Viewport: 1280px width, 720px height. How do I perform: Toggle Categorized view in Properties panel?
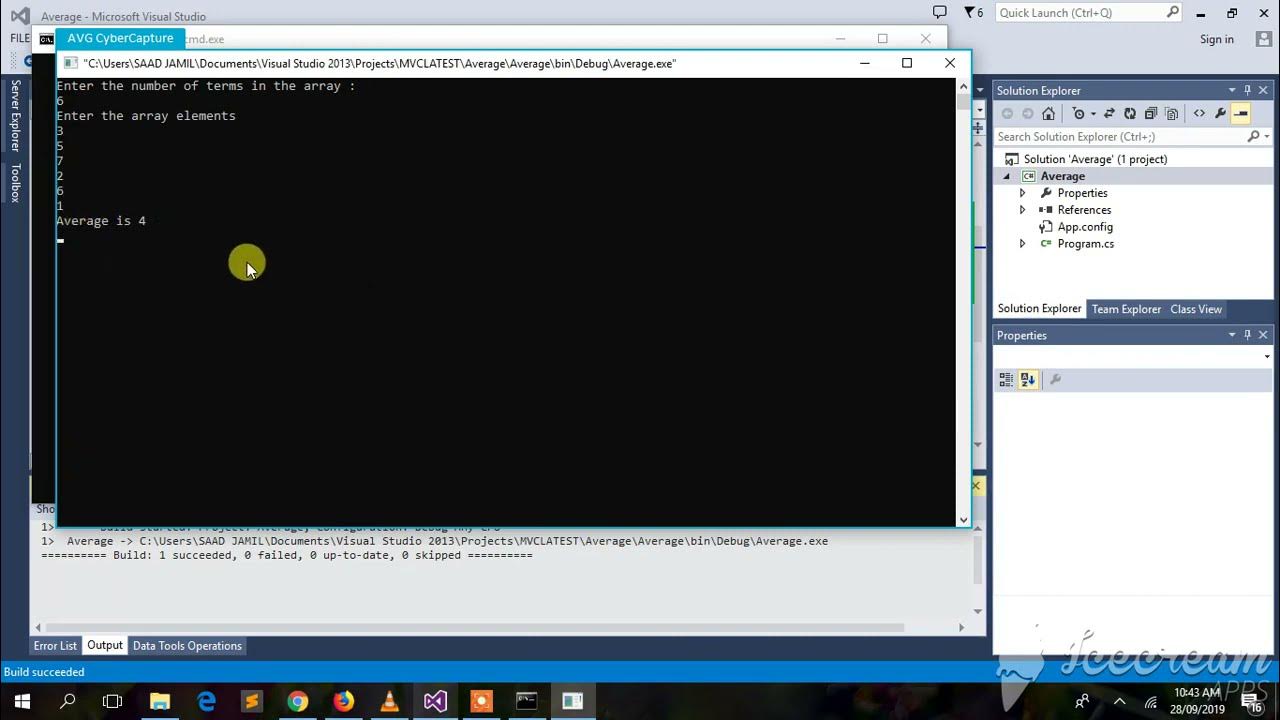[x=1006, y=380]
